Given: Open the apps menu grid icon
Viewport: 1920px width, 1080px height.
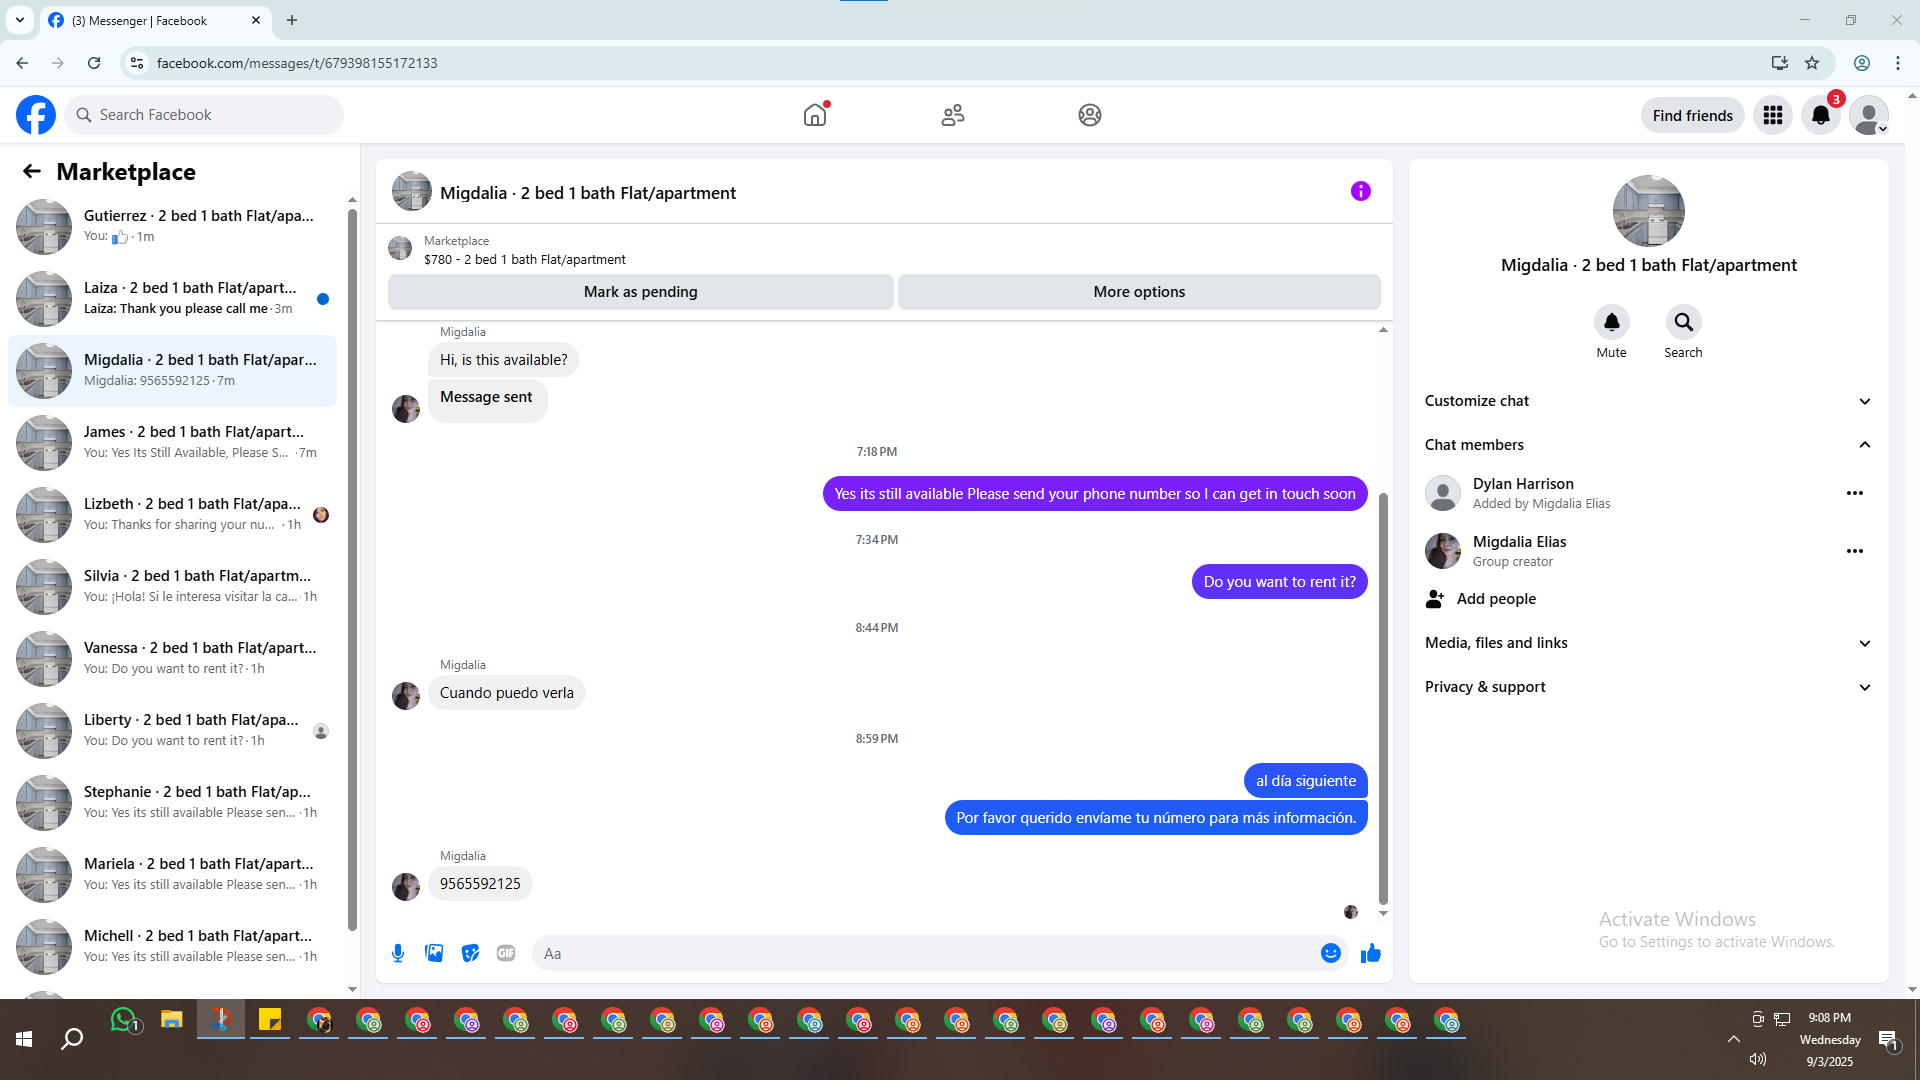Looking at the screenshot, I should point(1773,115).
